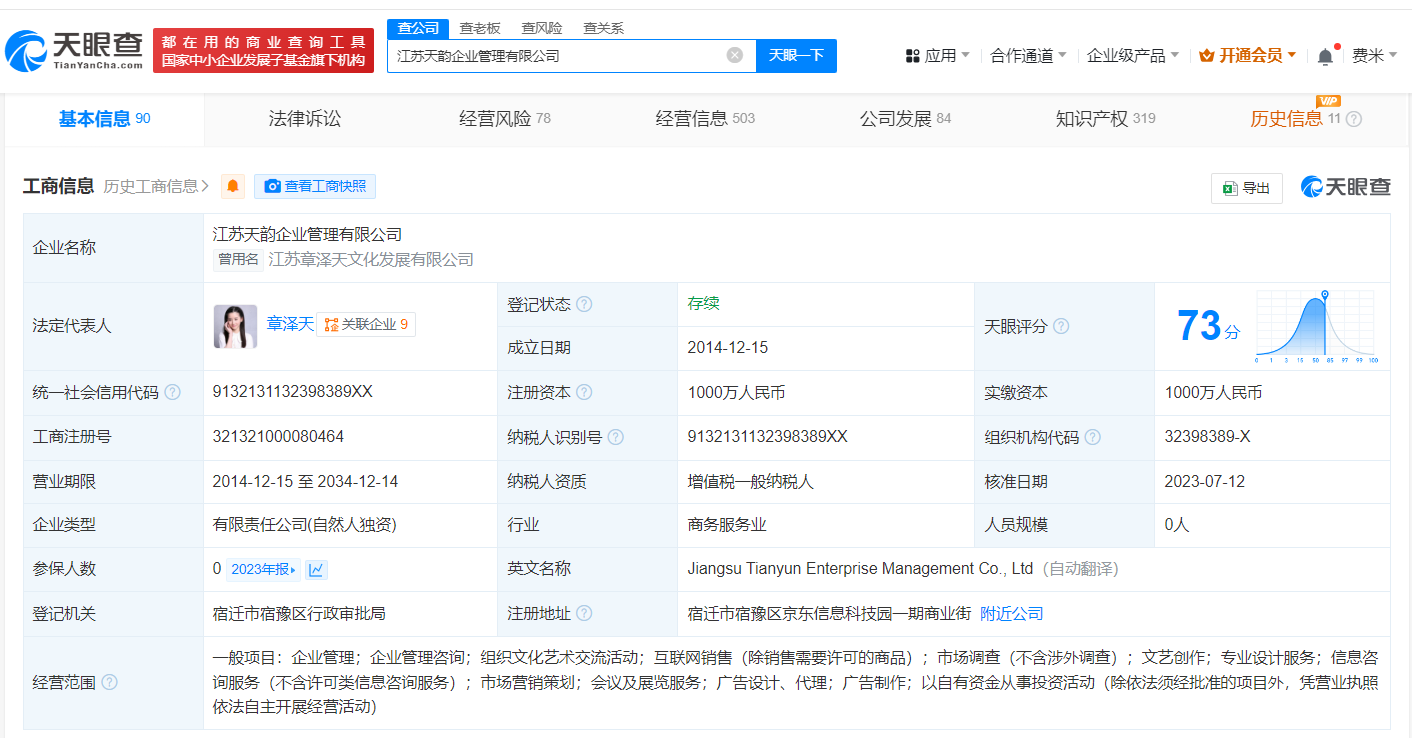This screenshot has width=1412, height=738.
Task: Switch search mode to 查公司
Action: pos(418,28)
